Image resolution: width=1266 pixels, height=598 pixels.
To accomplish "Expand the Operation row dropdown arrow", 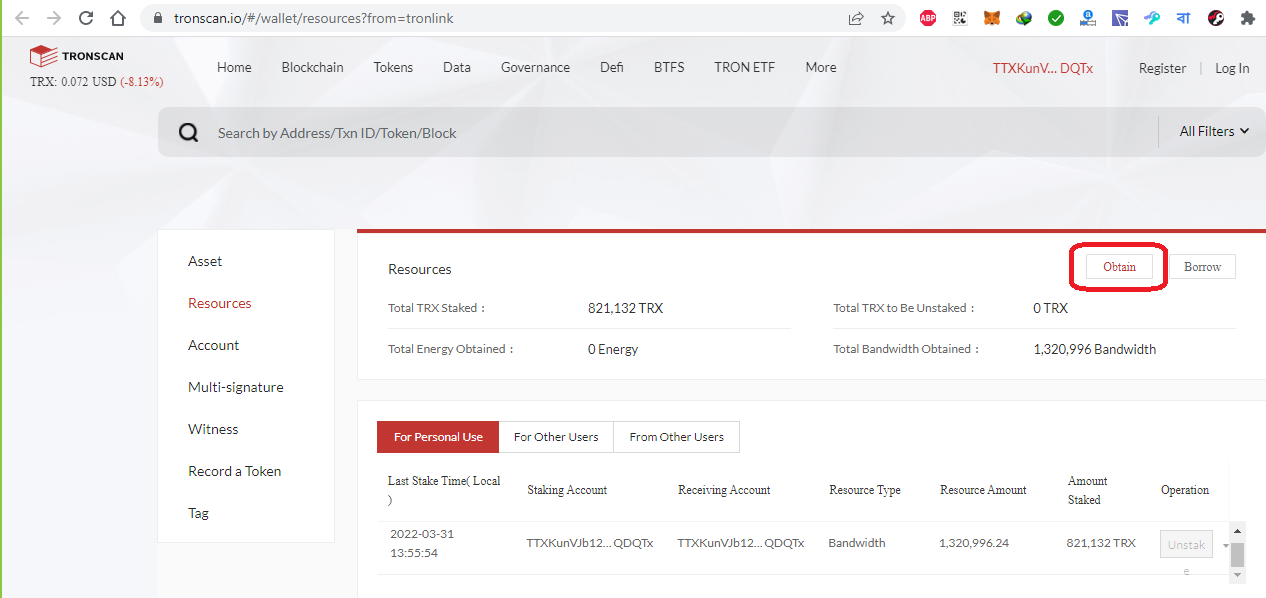I will [x=1226, y=546].
